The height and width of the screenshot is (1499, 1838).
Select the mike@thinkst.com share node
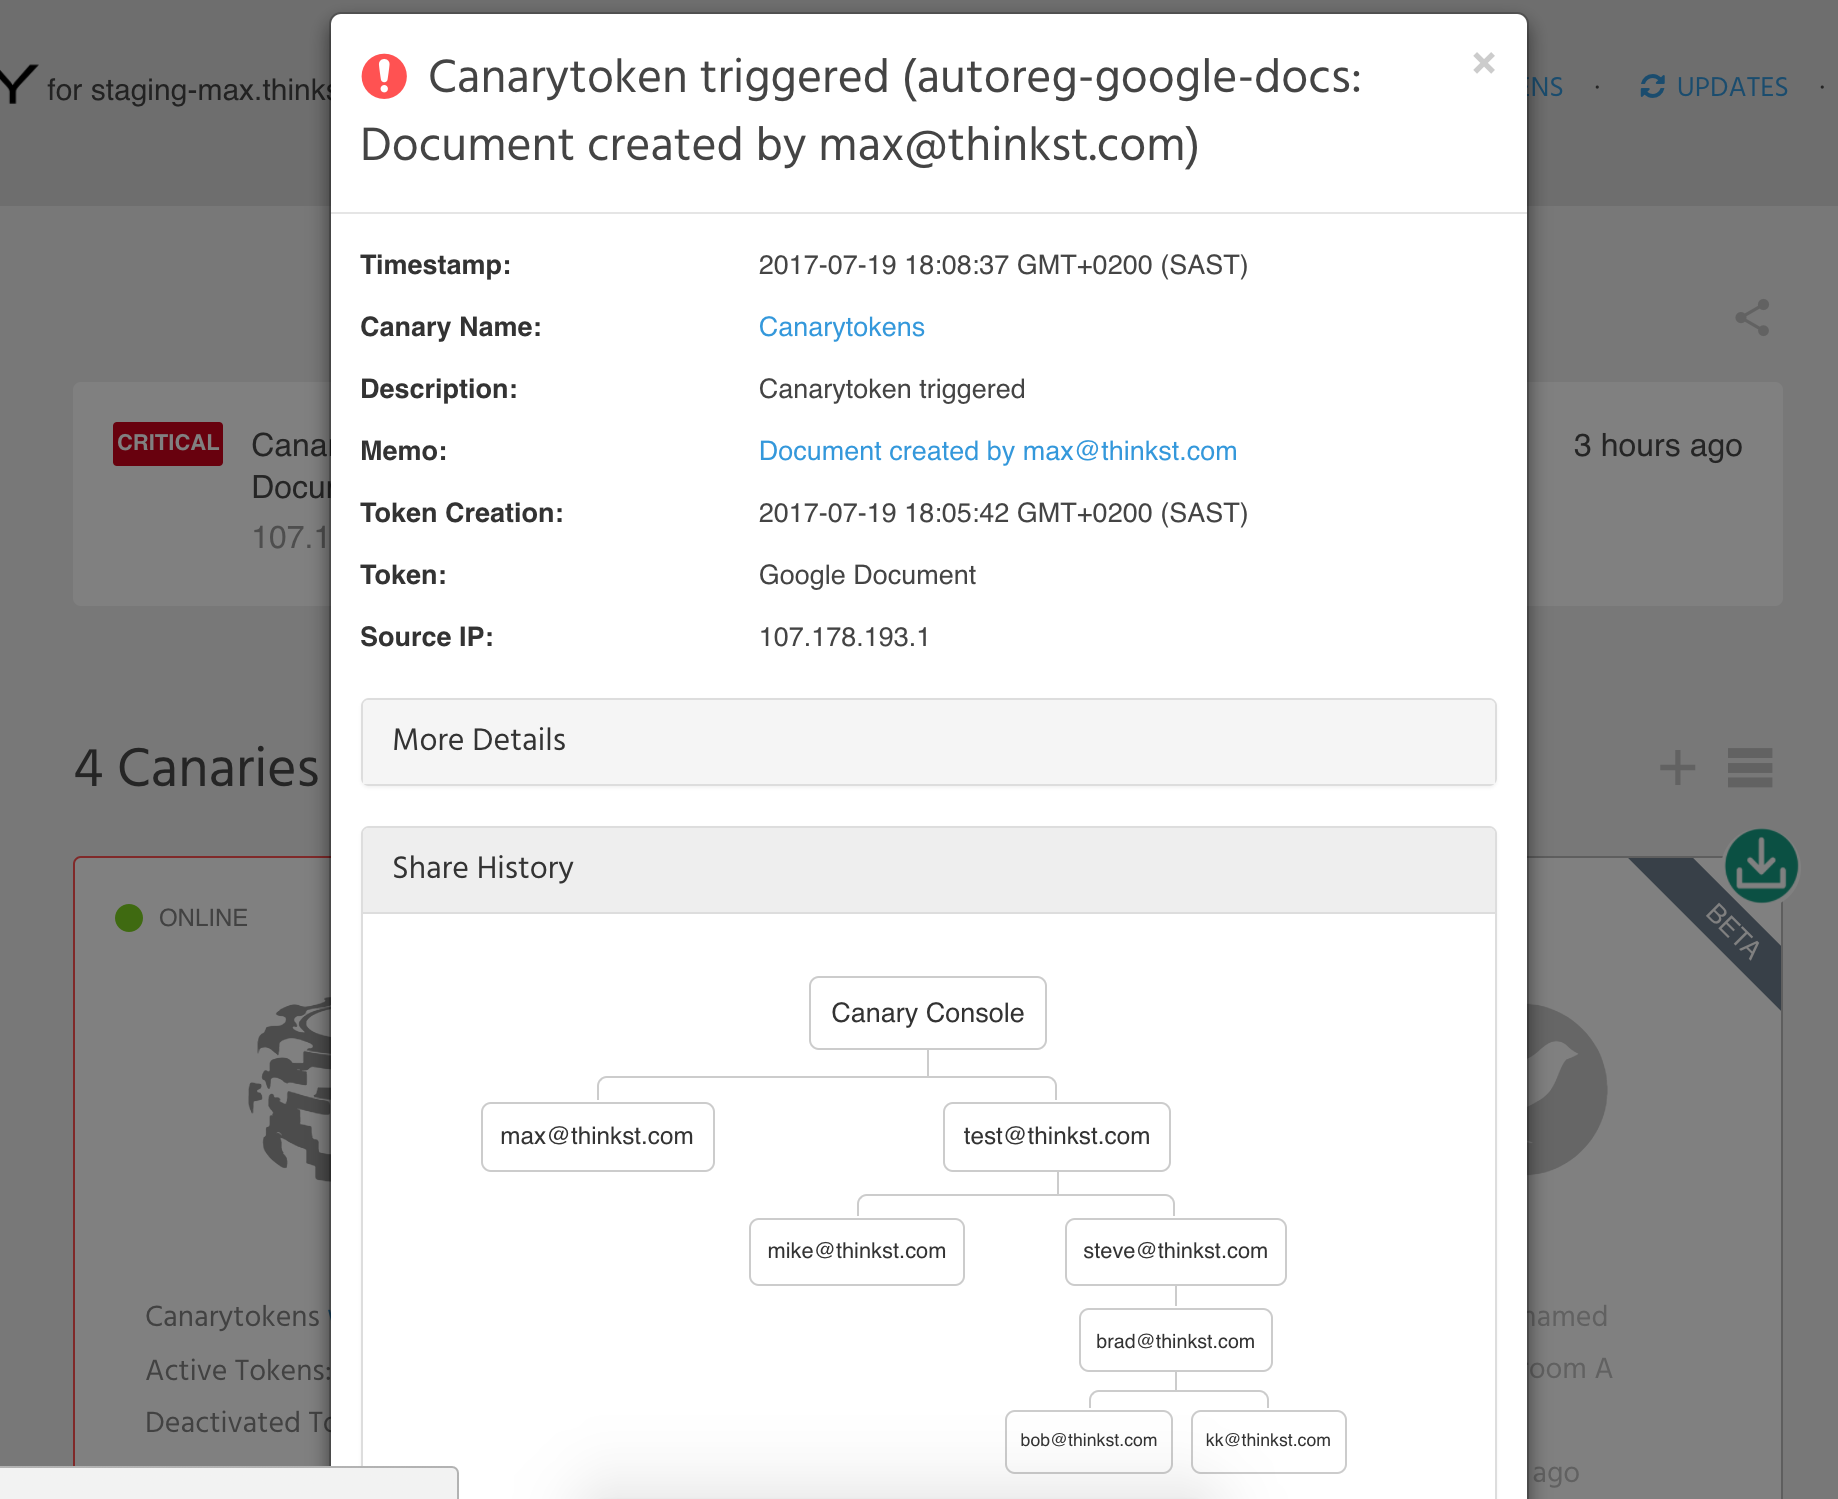click(x=857, y=1252)
